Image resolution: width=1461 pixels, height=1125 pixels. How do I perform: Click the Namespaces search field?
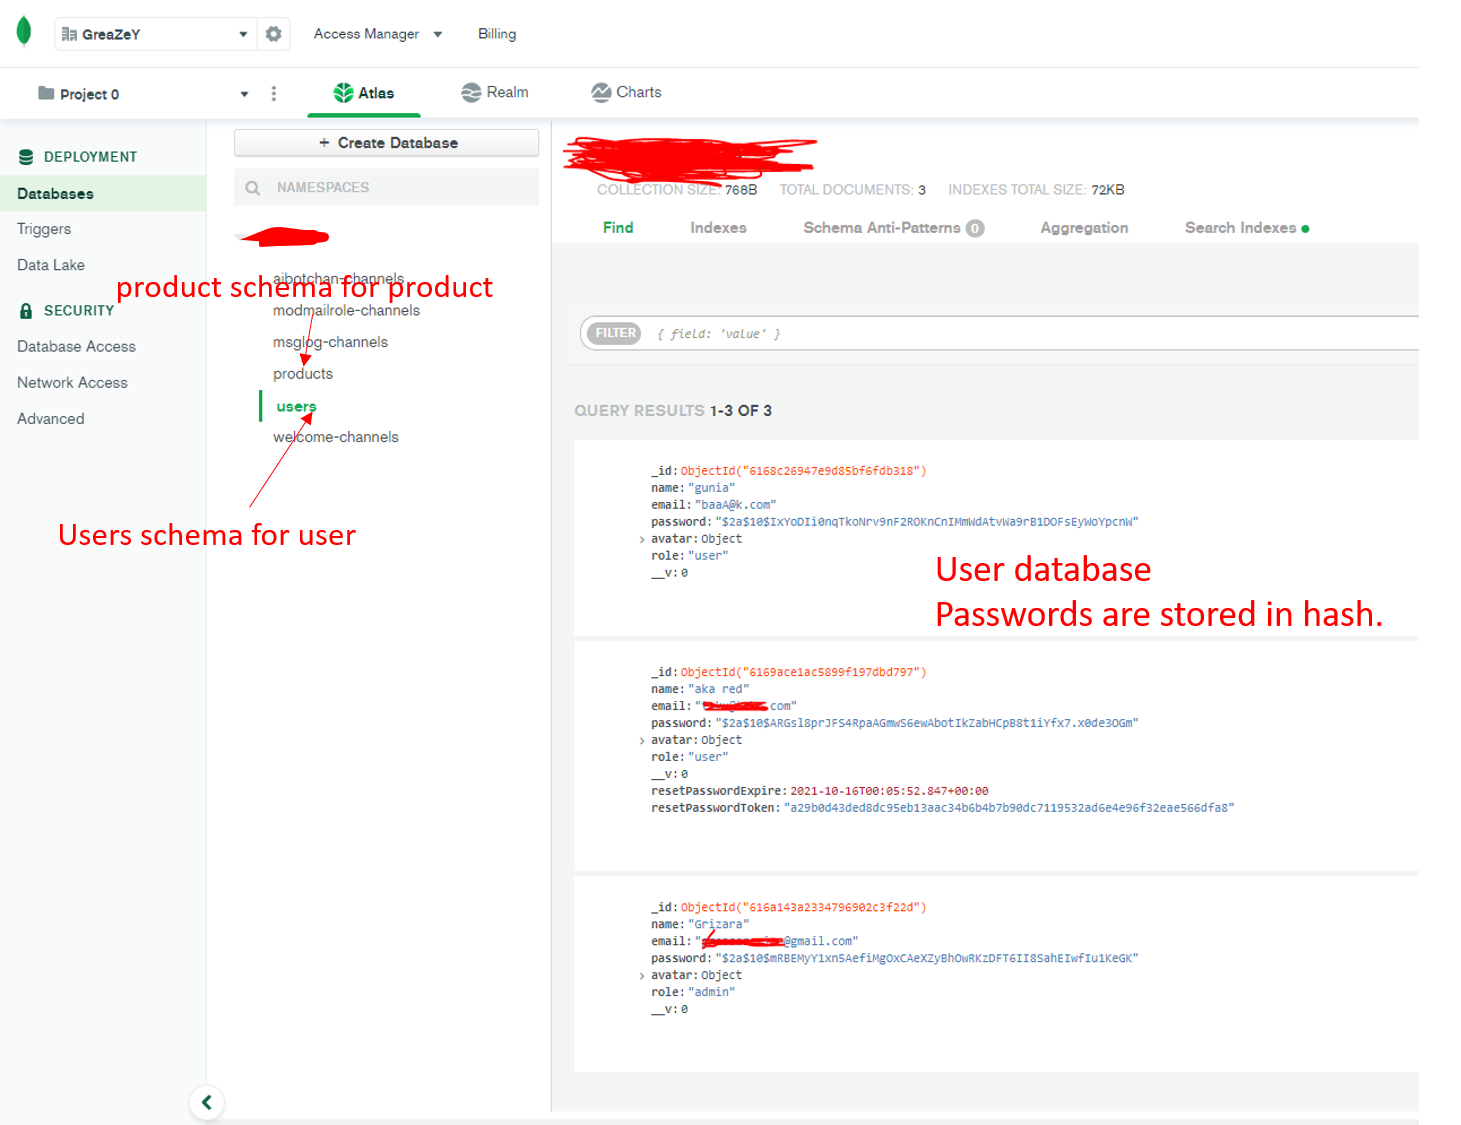pyautogui.click(x=386, y=187)
